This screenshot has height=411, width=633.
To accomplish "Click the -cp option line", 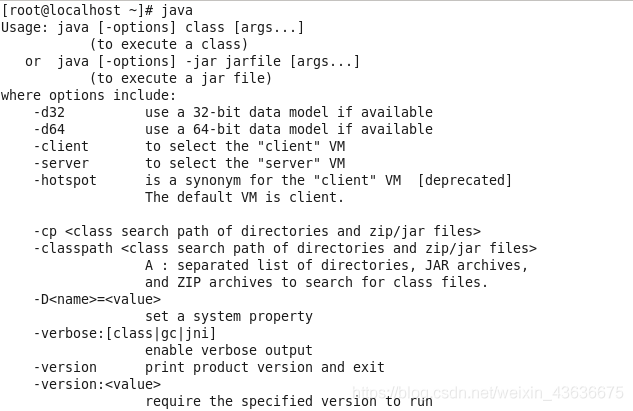I will 256,231.
